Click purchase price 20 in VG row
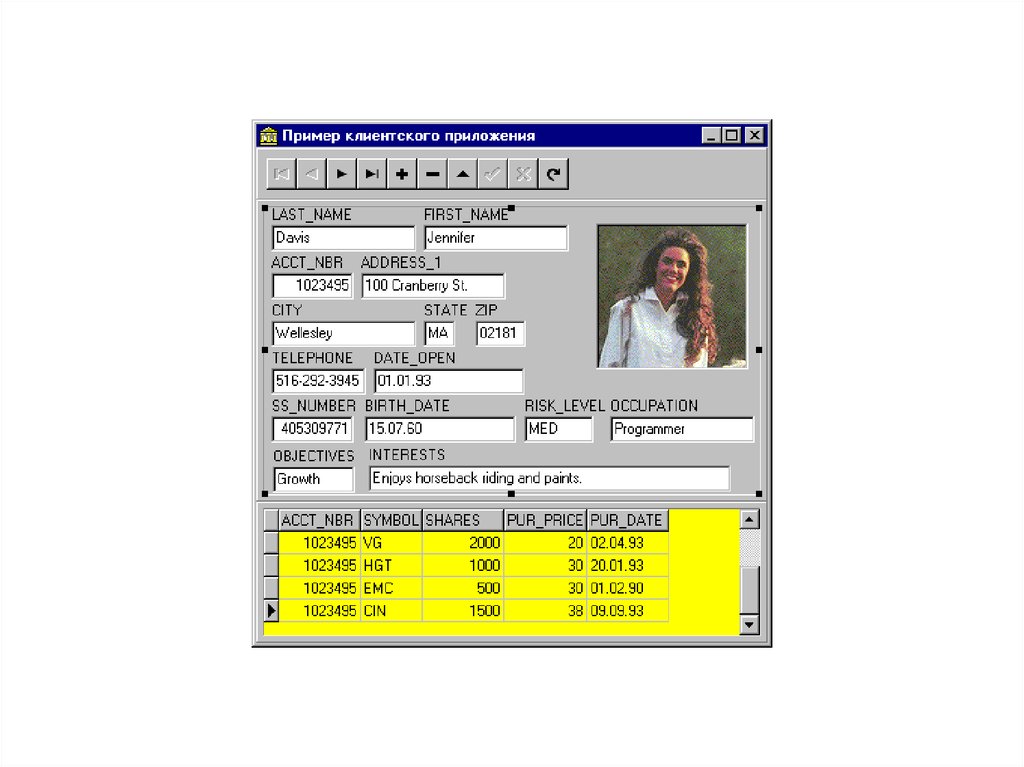1024x767 pixels. point(545,543)
